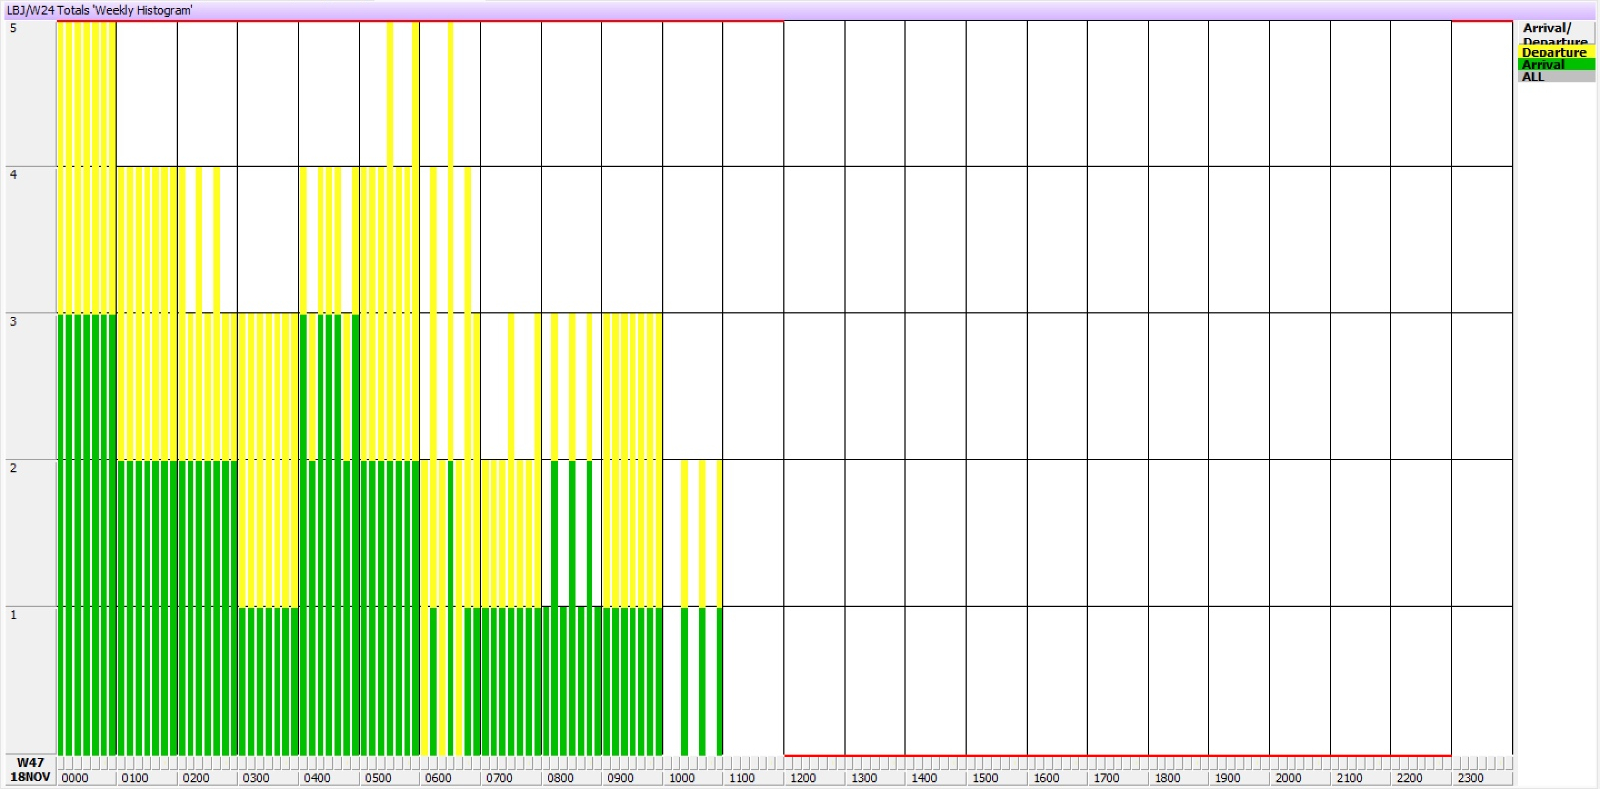Click the gray ALL legend entry
Viewport: 1600px width, 789px height.
pos(1555,77)
